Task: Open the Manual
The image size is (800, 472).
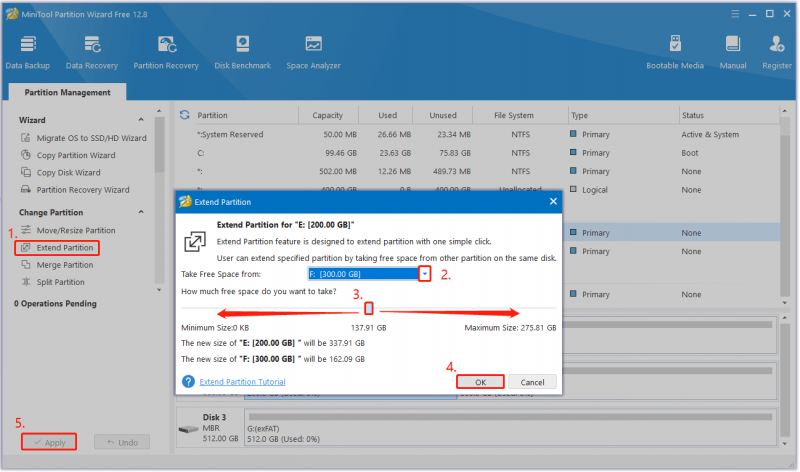Action: 733,52
